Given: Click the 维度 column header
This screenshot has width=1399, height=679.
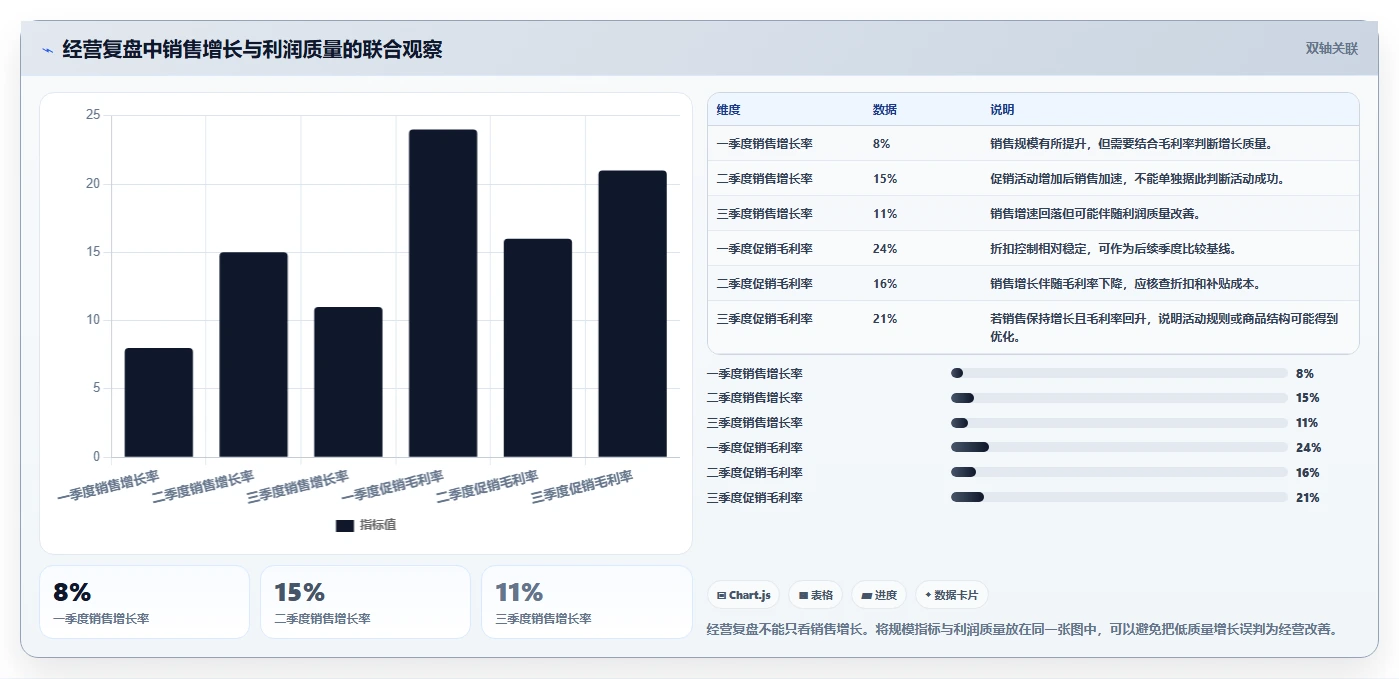Looking at the screenshot, I should pyautogui.click(x=729, y=110).
